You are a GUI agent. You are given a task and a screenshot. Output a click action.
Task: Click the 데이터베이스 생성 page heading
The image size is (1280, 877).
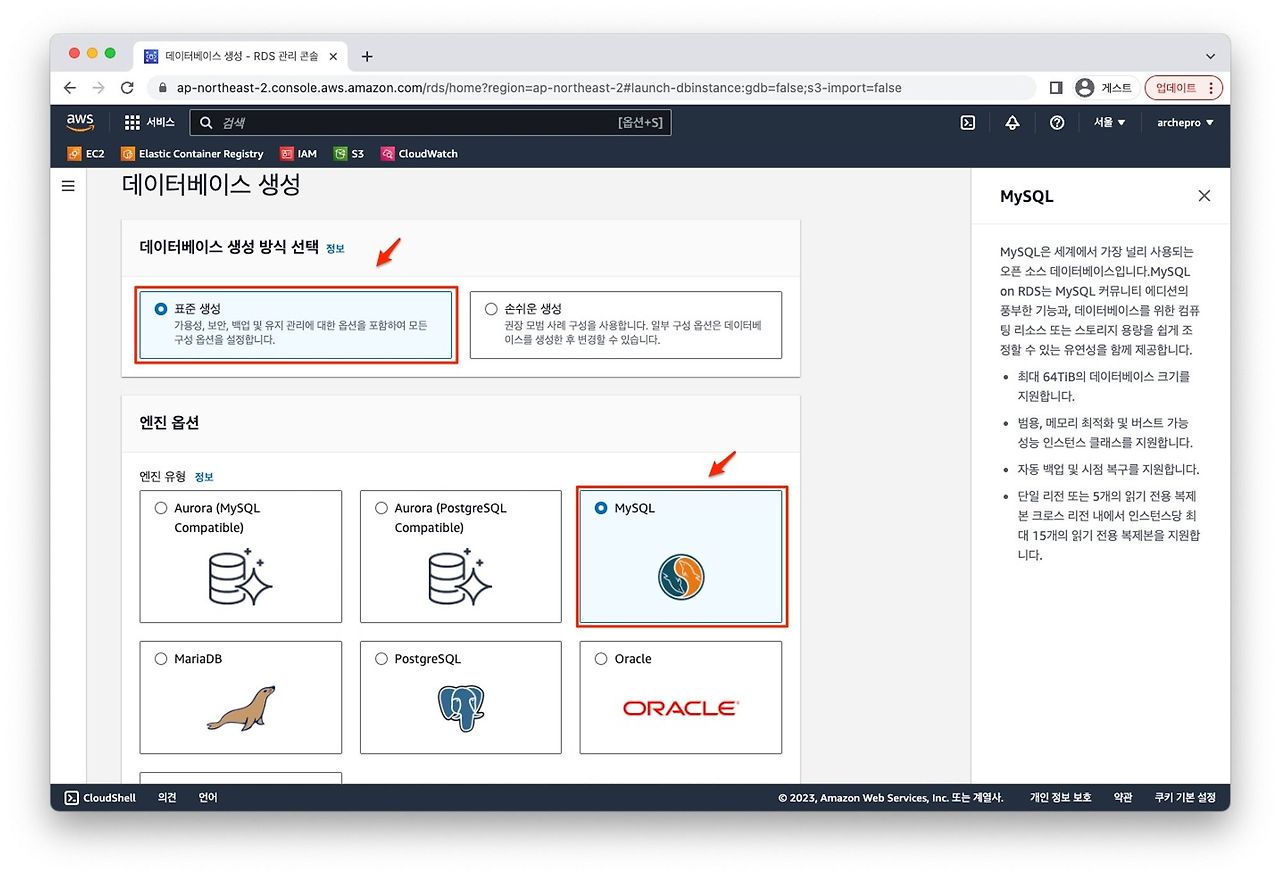[x=211, y=184]
